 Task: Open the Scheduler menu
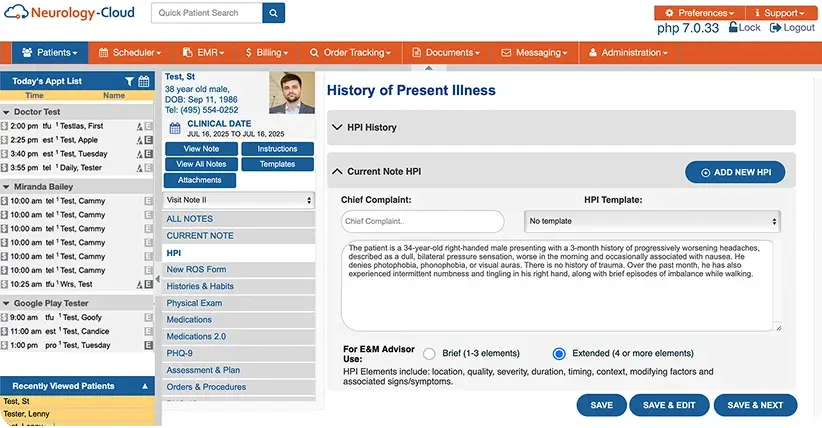129,52
